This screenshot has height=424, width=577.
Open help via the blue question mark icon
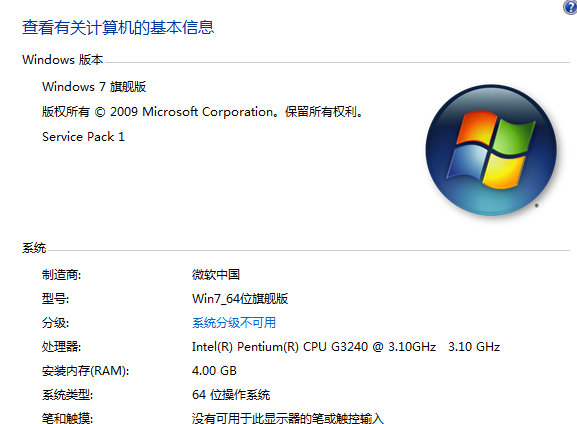(571, 7)
